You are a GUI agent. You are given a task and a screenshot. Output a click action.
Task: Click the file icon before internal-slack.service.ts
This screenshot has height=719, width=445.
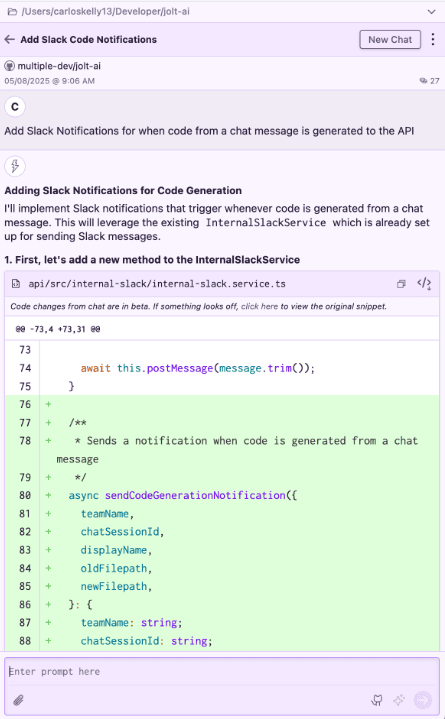coord(16,284)
